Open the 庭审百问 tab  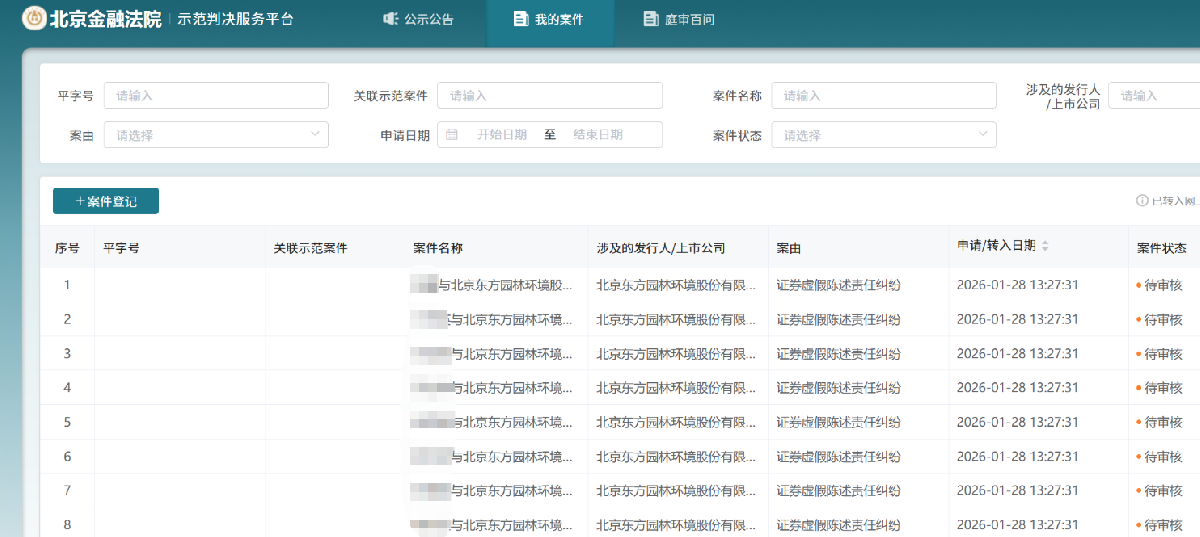coord(678,19)
